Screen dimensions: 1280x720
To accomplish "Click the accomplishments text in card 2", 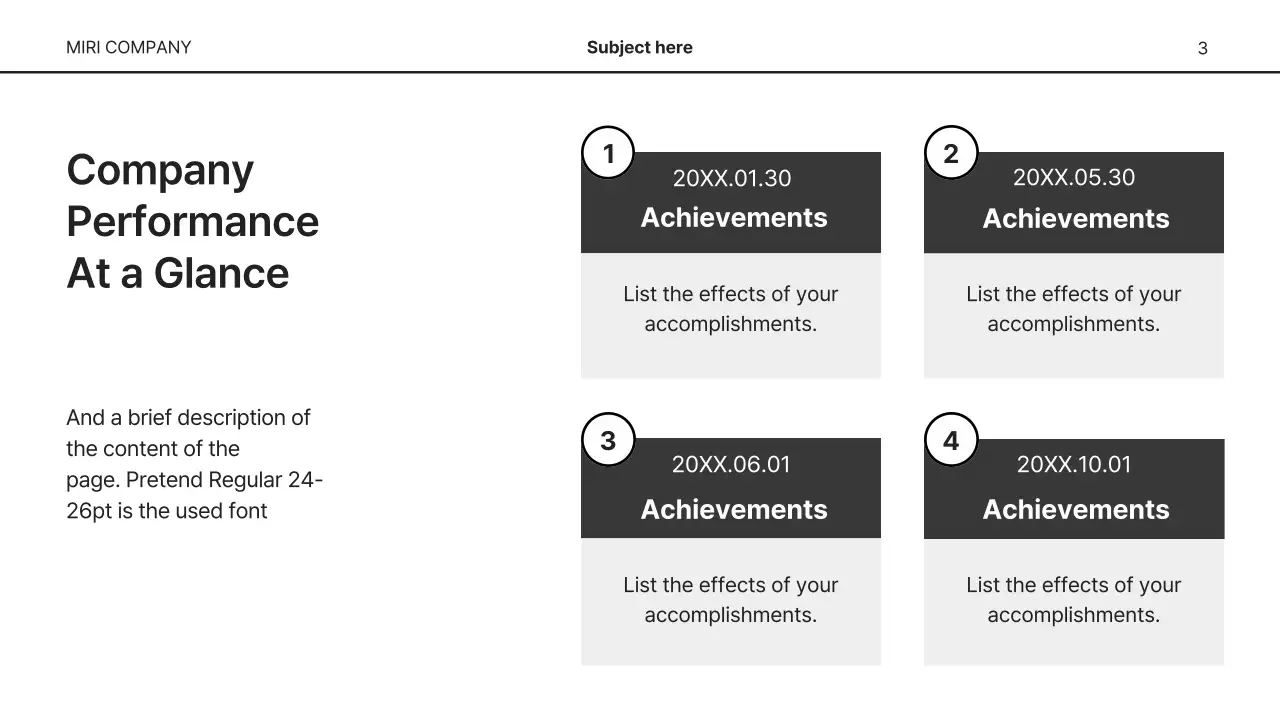I will [x=1073, y=309].
